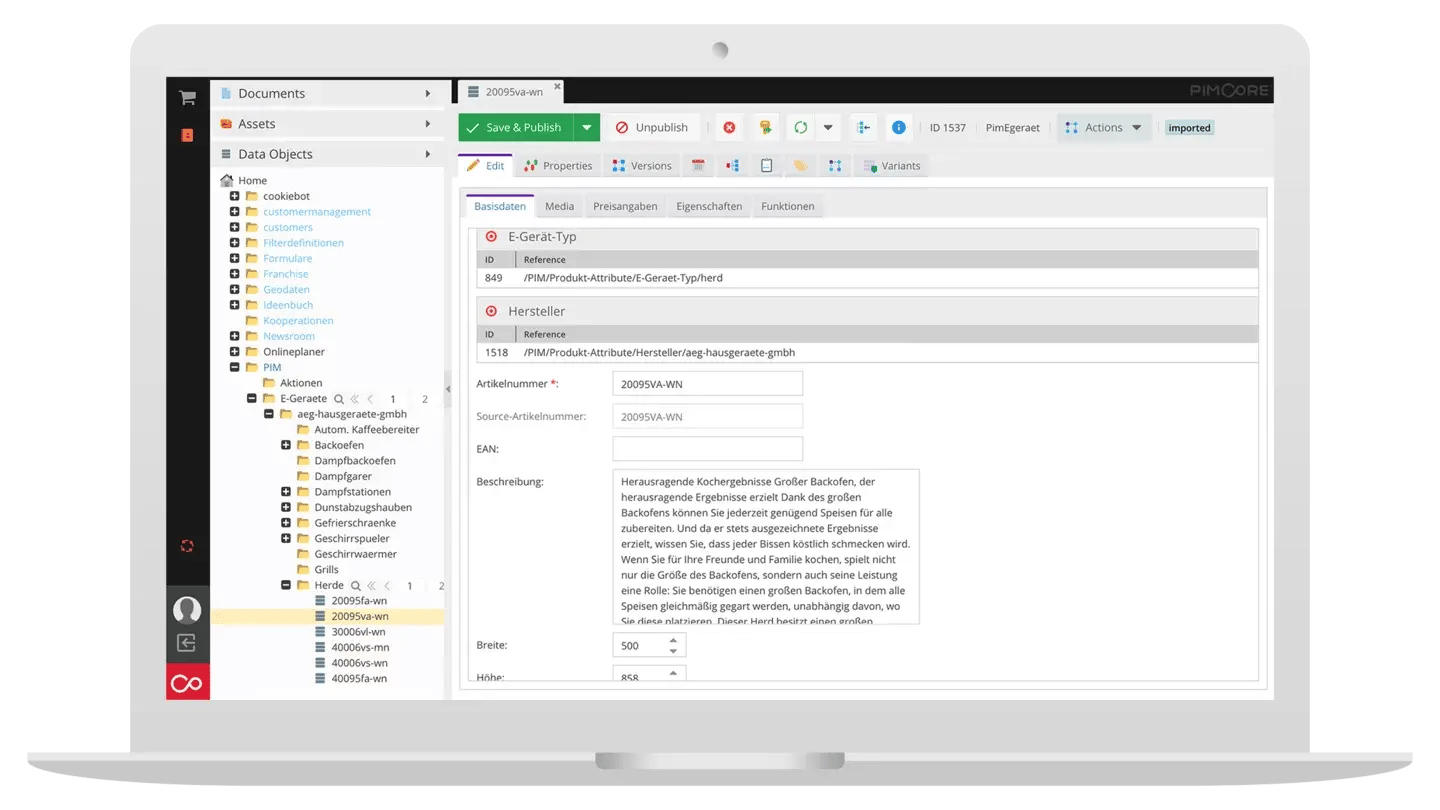Open the user avatar icon at bottom left

point(187,609)
